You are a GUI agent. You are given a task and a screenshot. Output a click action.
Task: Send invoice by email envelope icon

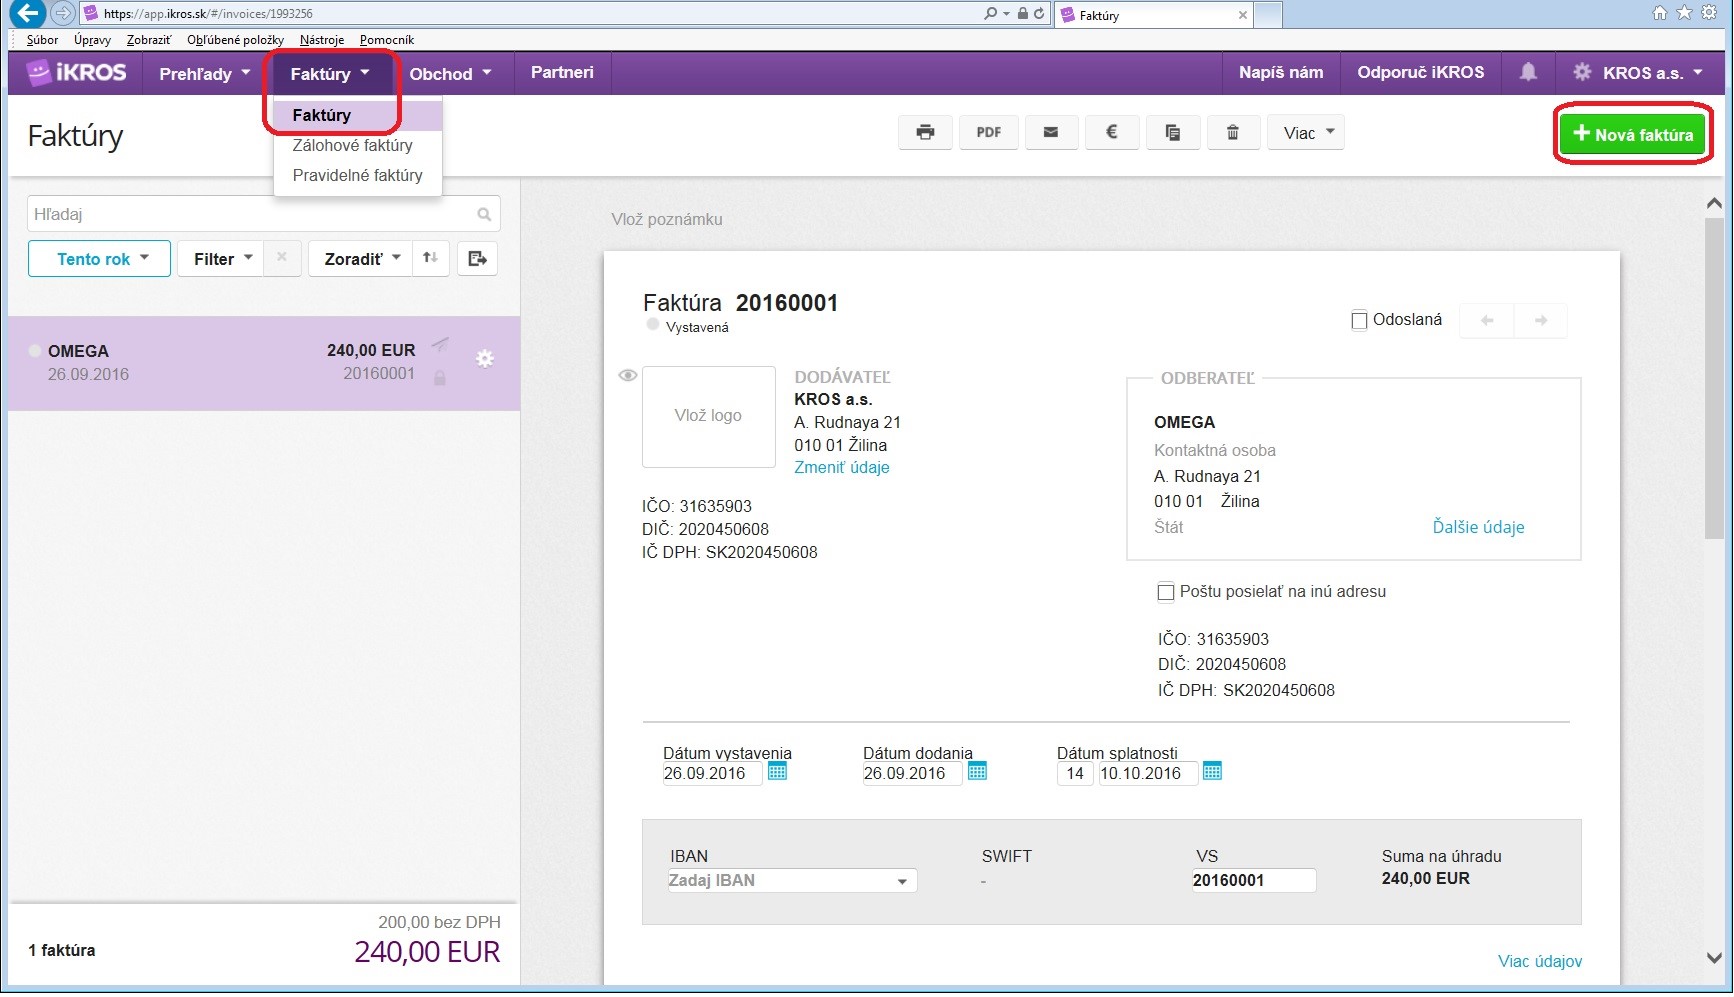tap(1050, 133)
